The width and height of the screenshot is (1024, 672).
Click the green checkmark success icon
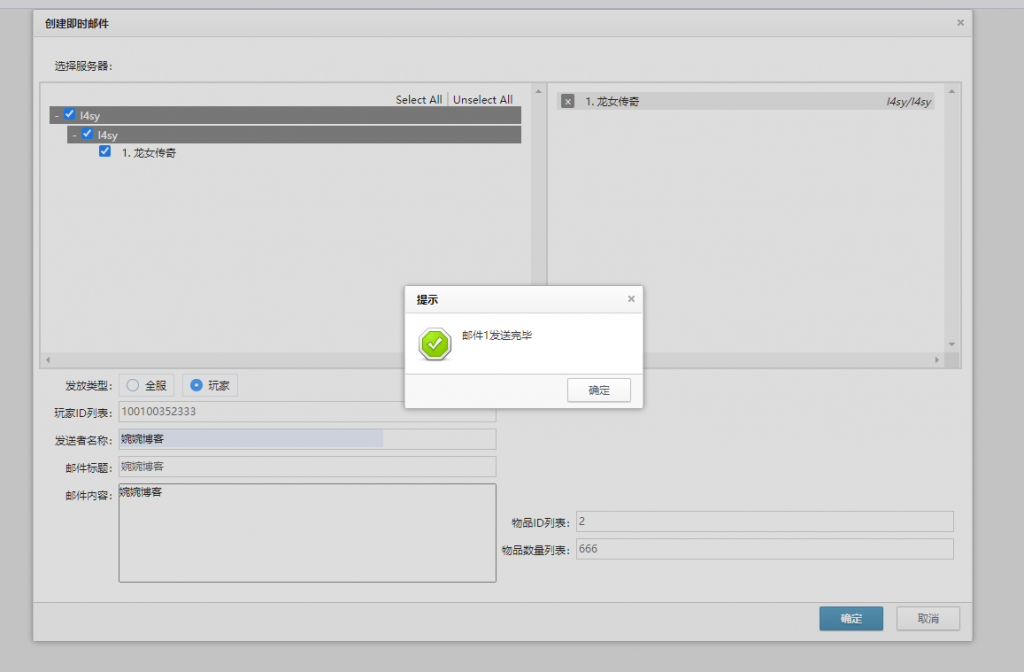point(434,344)
